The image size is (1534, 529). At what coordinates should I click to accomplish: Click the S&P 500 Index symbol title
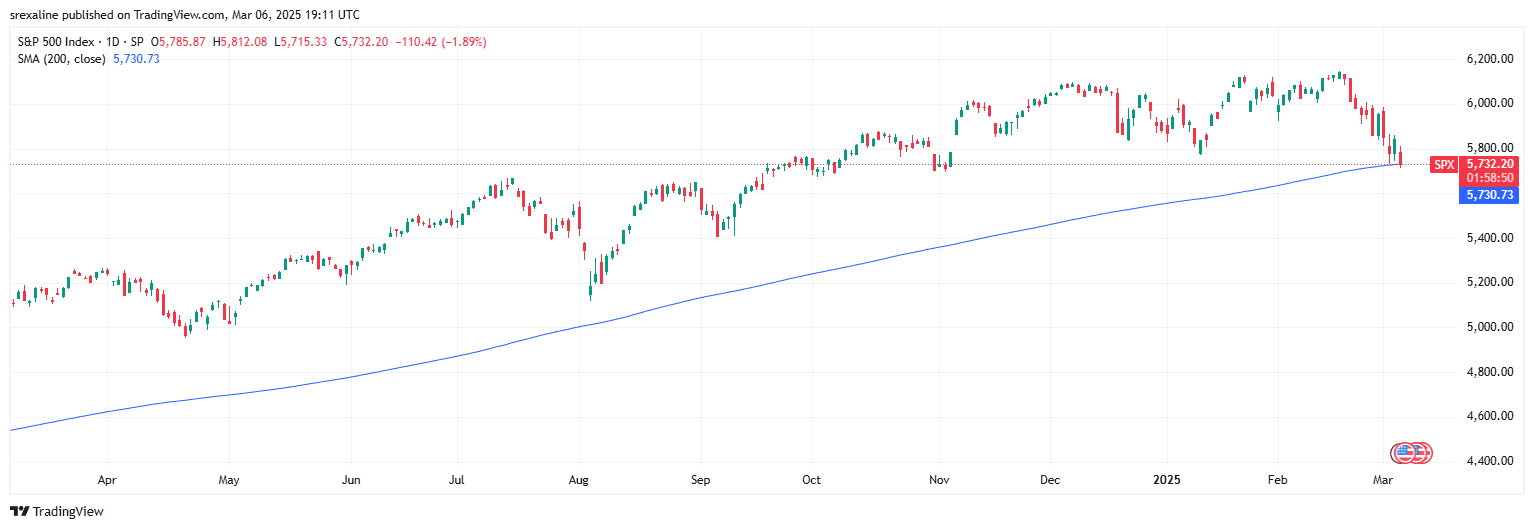[58, 42]
